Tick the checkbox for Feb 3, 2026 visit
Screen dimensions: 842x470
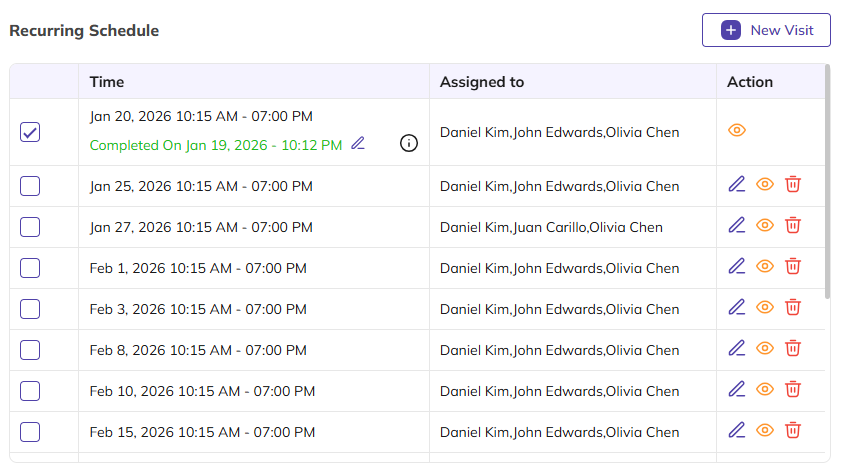pos(30,309)
